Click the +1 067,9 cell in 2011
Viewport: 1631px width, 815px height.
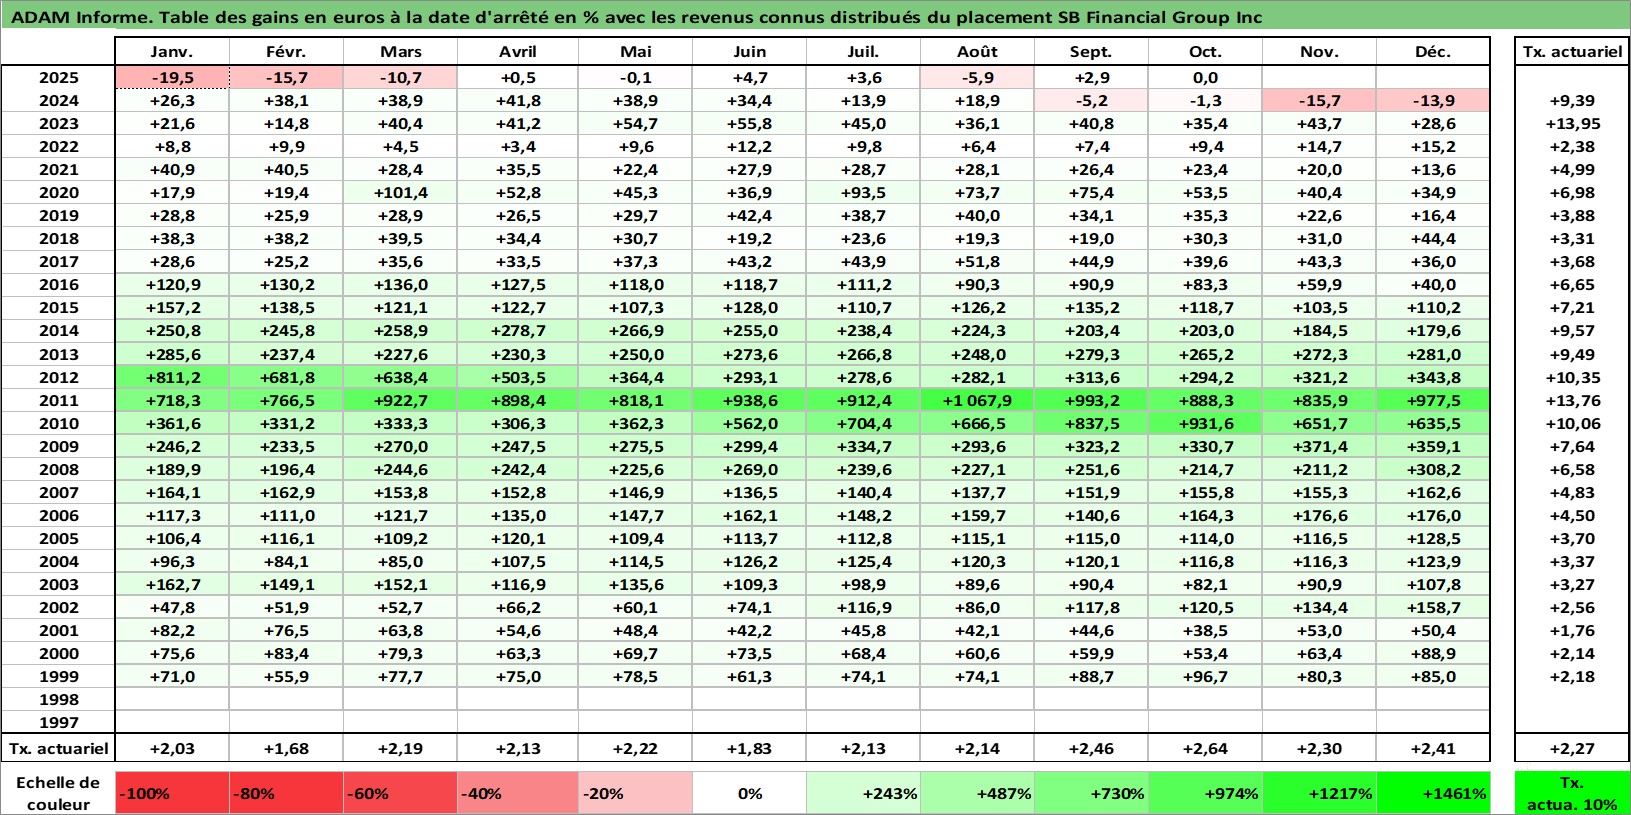pos(977,400)
